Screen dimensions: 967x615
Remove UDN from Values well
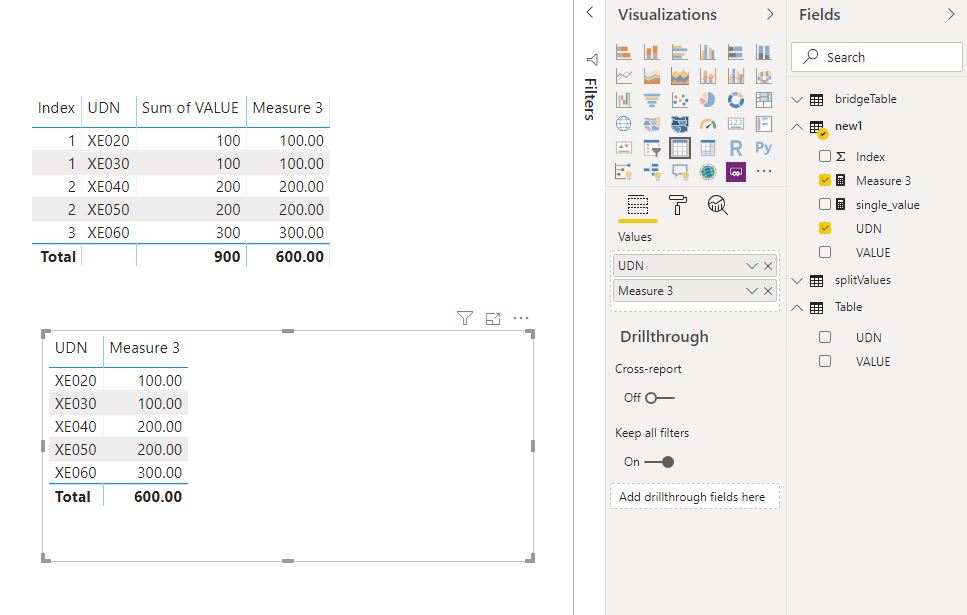click(768, 266)
